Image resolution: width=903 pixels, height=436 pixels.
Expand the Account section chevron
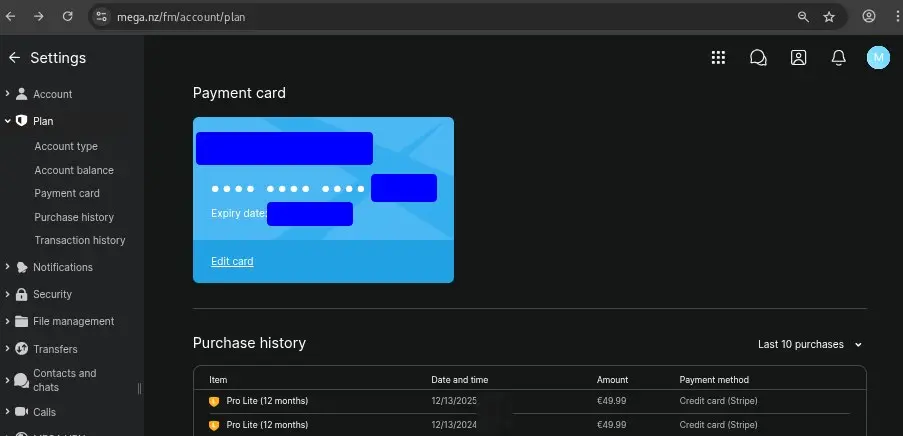(7, 94)
